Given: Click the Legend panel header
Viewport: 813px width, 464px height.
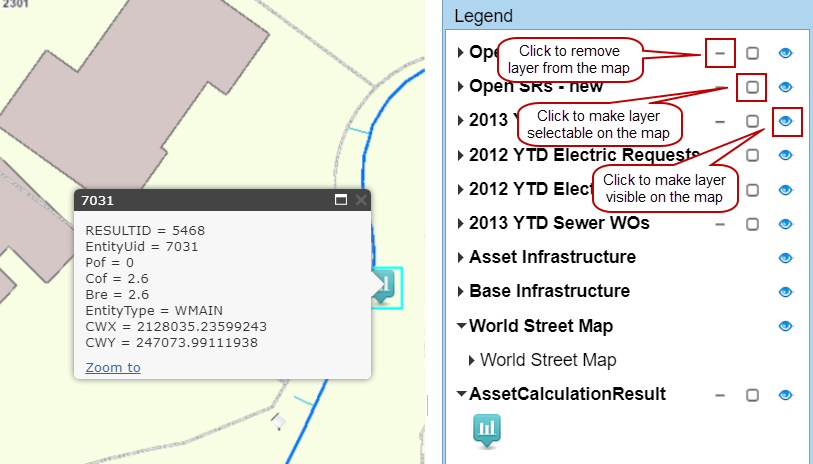Looking at the screenshot, I should (x=628, y=16).
